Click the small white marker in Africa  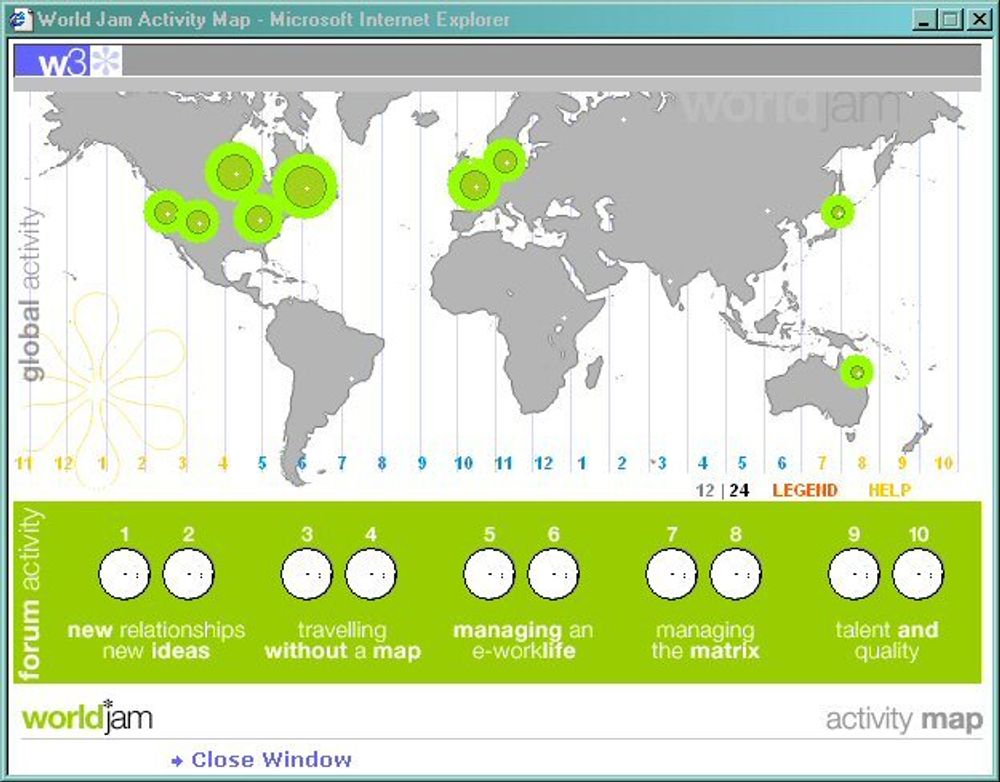click(x=564, y=318)
